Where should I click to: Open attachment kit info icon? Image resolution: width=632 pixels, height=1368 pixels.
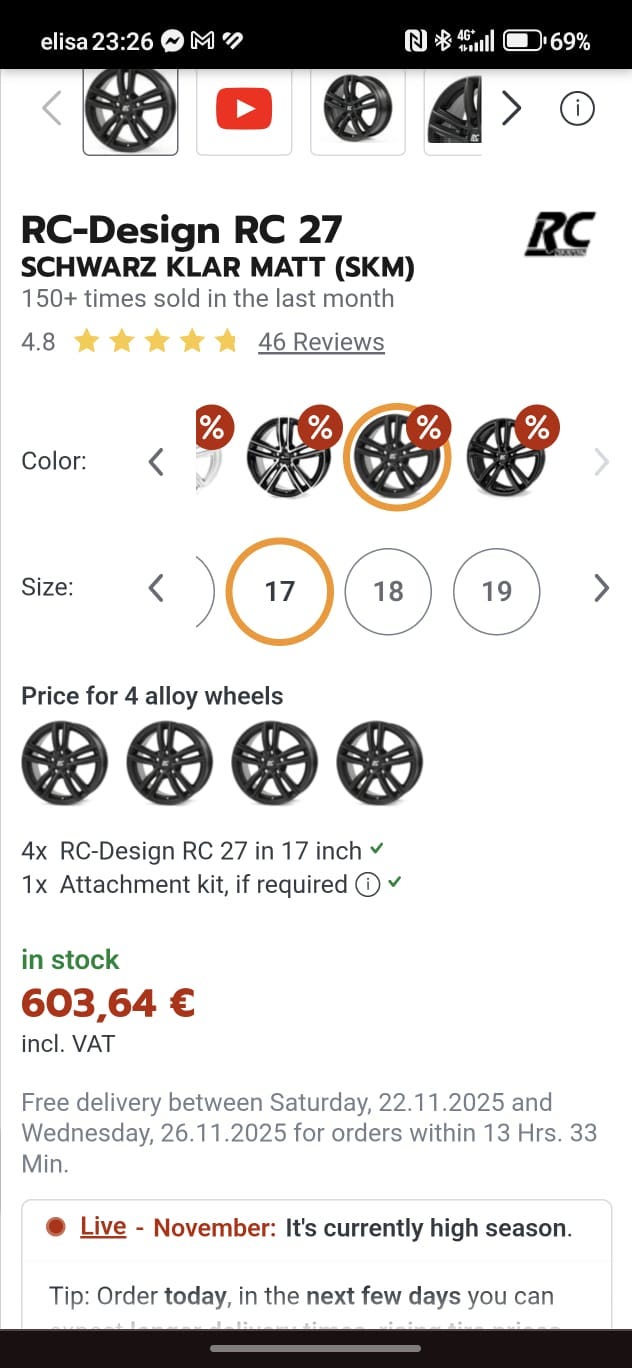point(368,885)
